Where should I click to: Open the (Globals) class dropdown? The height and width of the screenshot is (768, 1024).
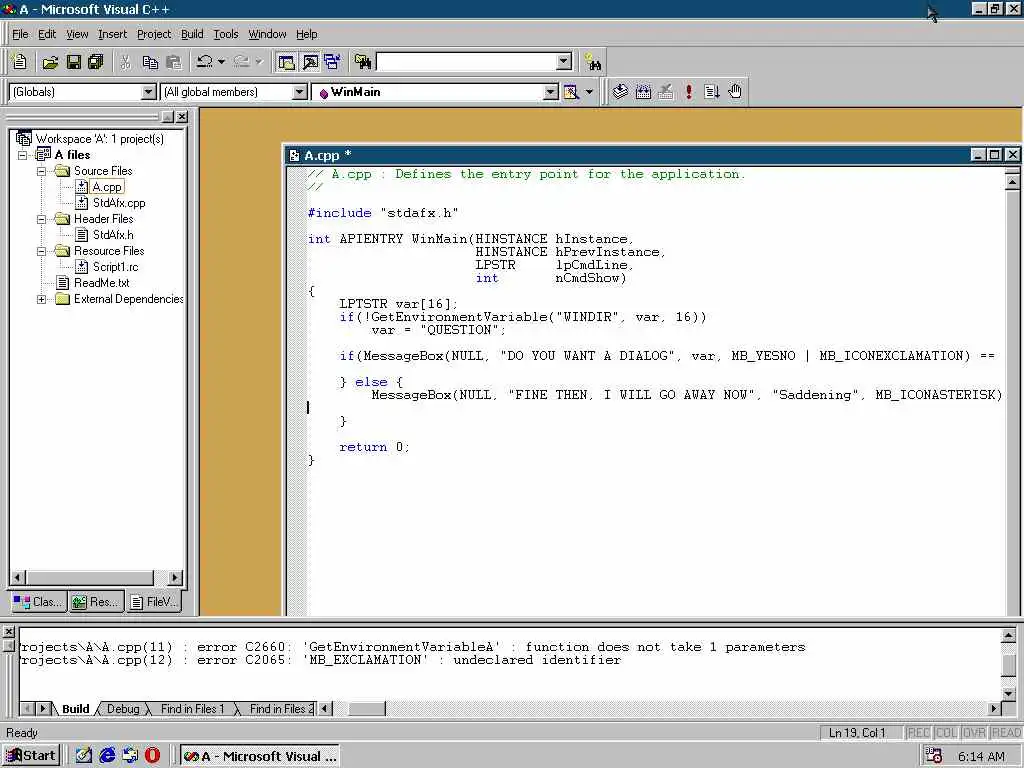pos(149,92)
